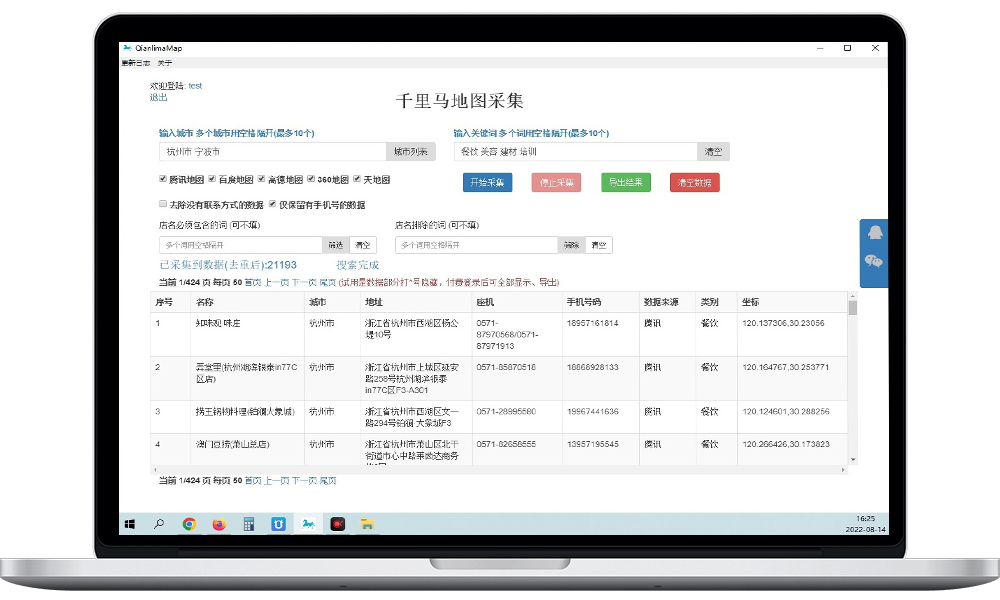The height and width of the screenshot is (600, 1000).
Task: Click the 手机号码 column header
Action: (x=600, y=302)
